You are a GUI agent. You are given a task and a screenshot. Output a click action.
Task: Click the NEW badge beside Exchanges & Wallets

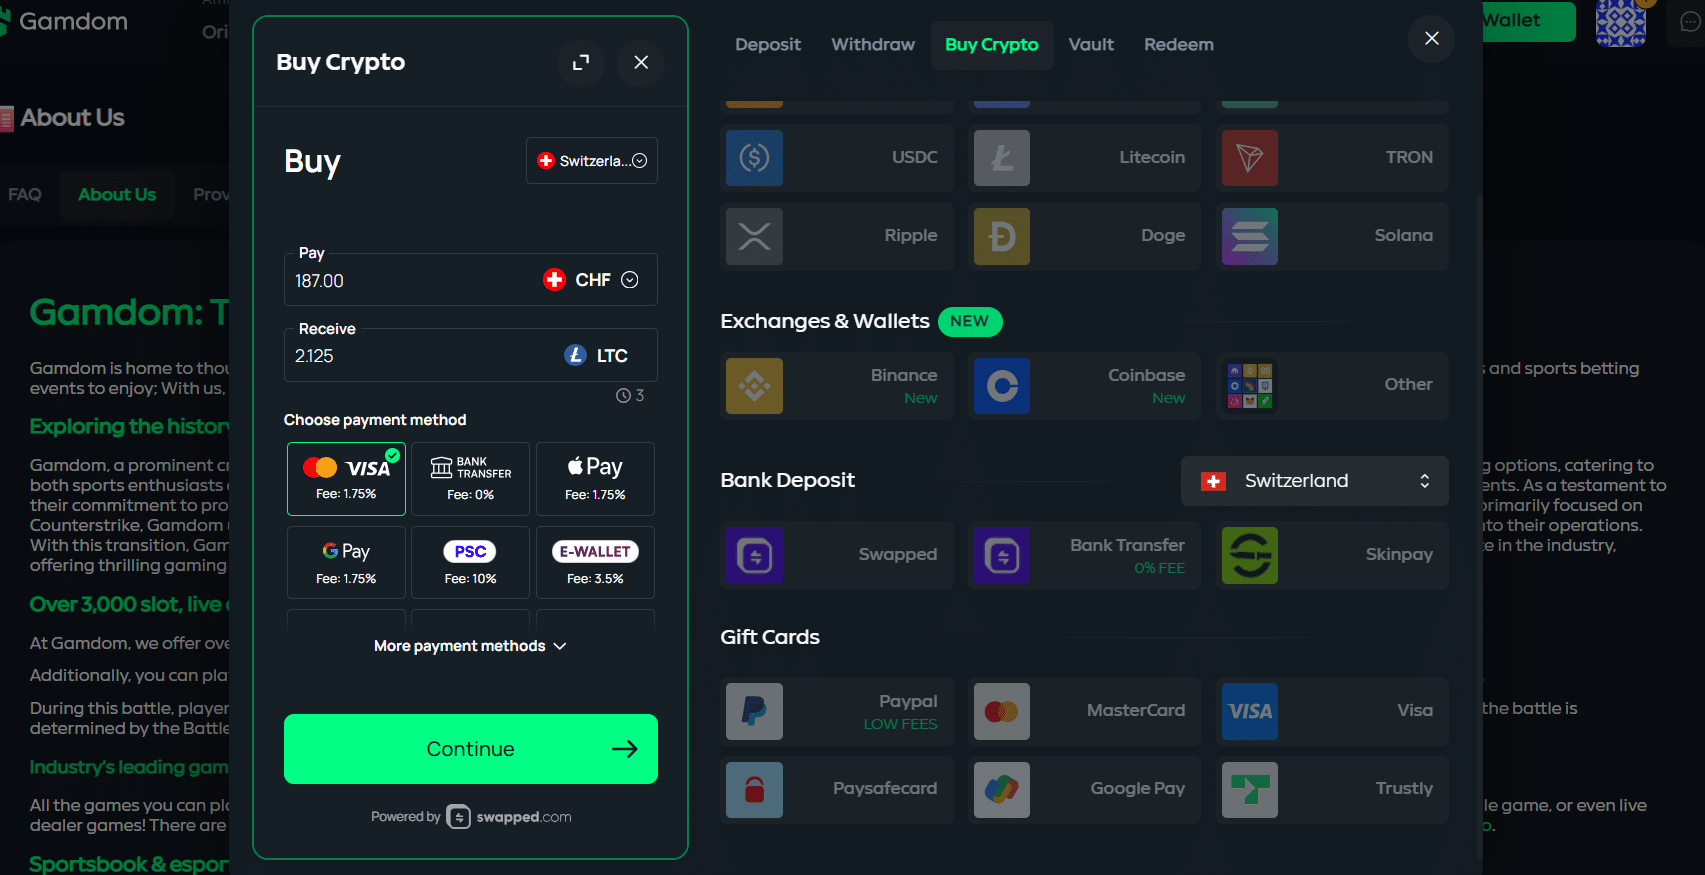tap(970, 321)
